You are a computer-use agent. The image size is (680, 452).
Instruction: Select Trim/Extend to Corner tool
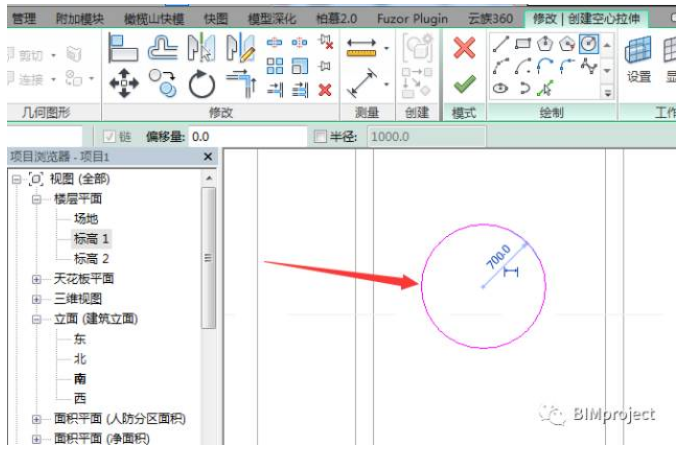[241, 84]
